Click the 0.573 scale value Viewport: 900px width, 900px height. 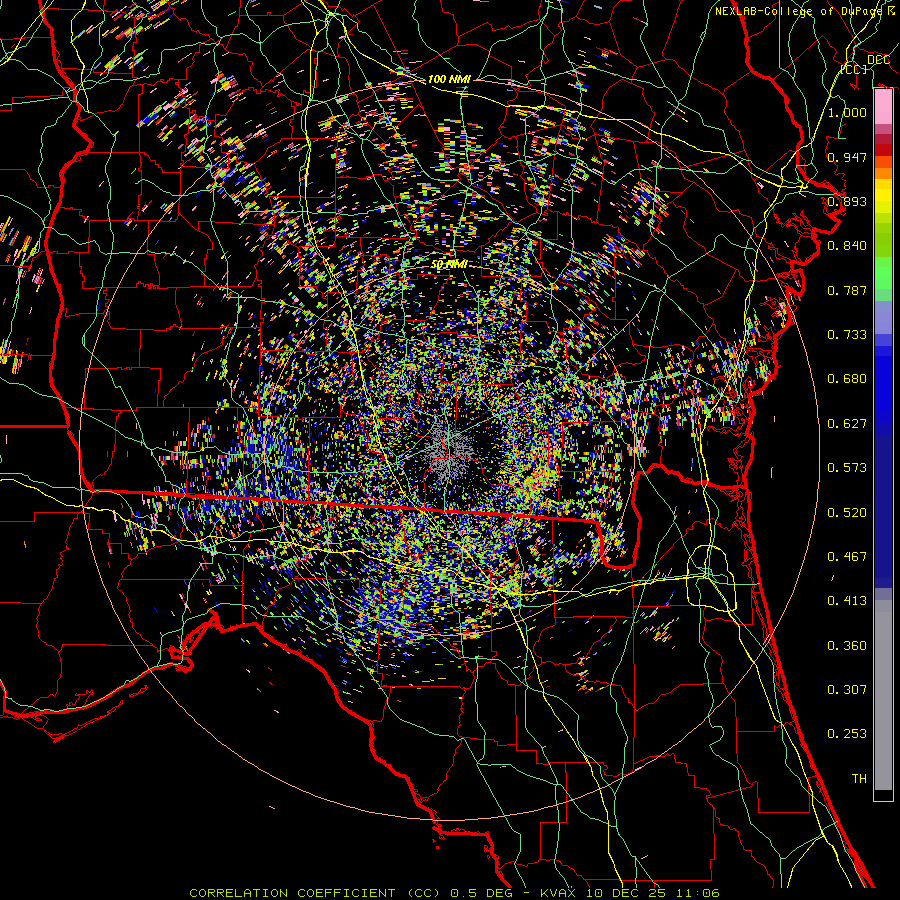tap(847, 468)
